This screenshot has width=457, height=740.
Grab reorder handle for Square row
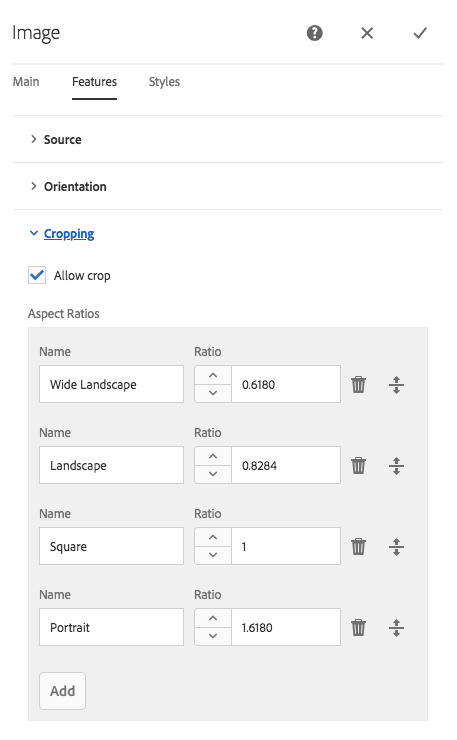click(396, 547)
